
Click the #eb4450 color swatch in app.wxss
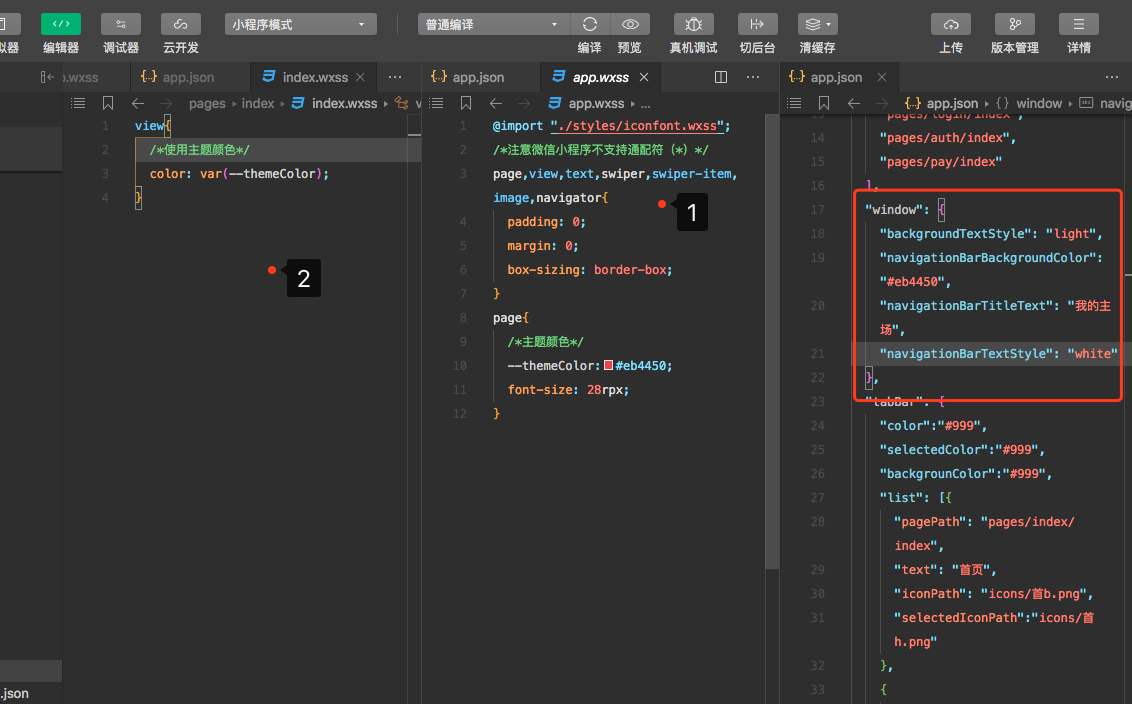coord(609,365)
